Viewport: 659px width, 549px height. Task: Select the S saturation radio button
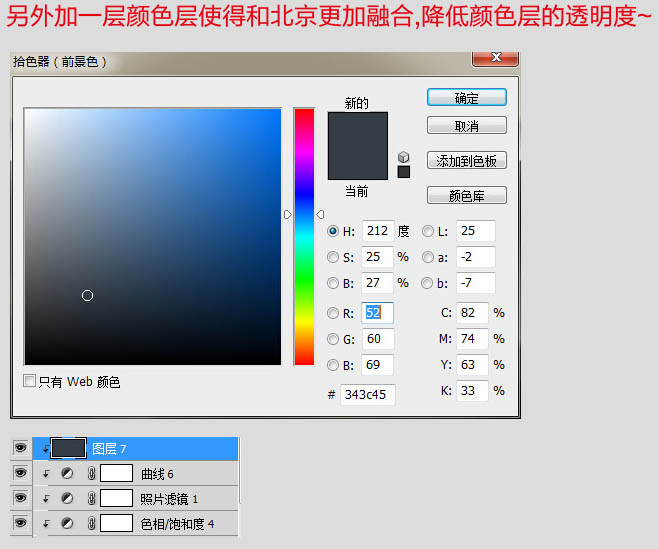333,257
